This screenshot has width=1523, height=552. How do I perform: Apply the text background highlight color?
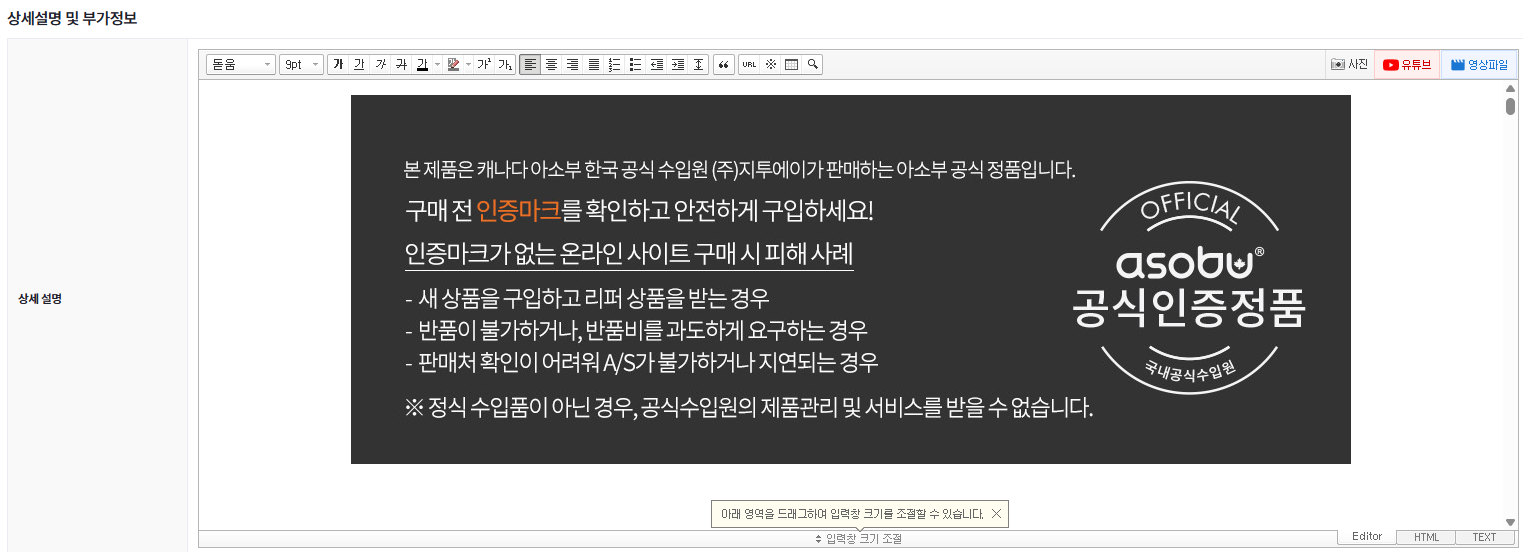(x=453, y=64)
